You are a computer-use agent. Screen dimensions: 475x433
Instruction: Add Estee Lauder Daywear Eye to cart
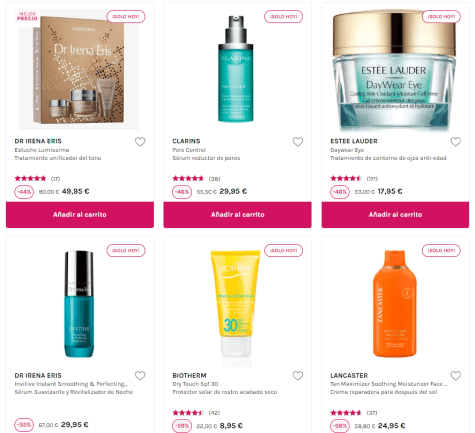[x=395, y=215]
